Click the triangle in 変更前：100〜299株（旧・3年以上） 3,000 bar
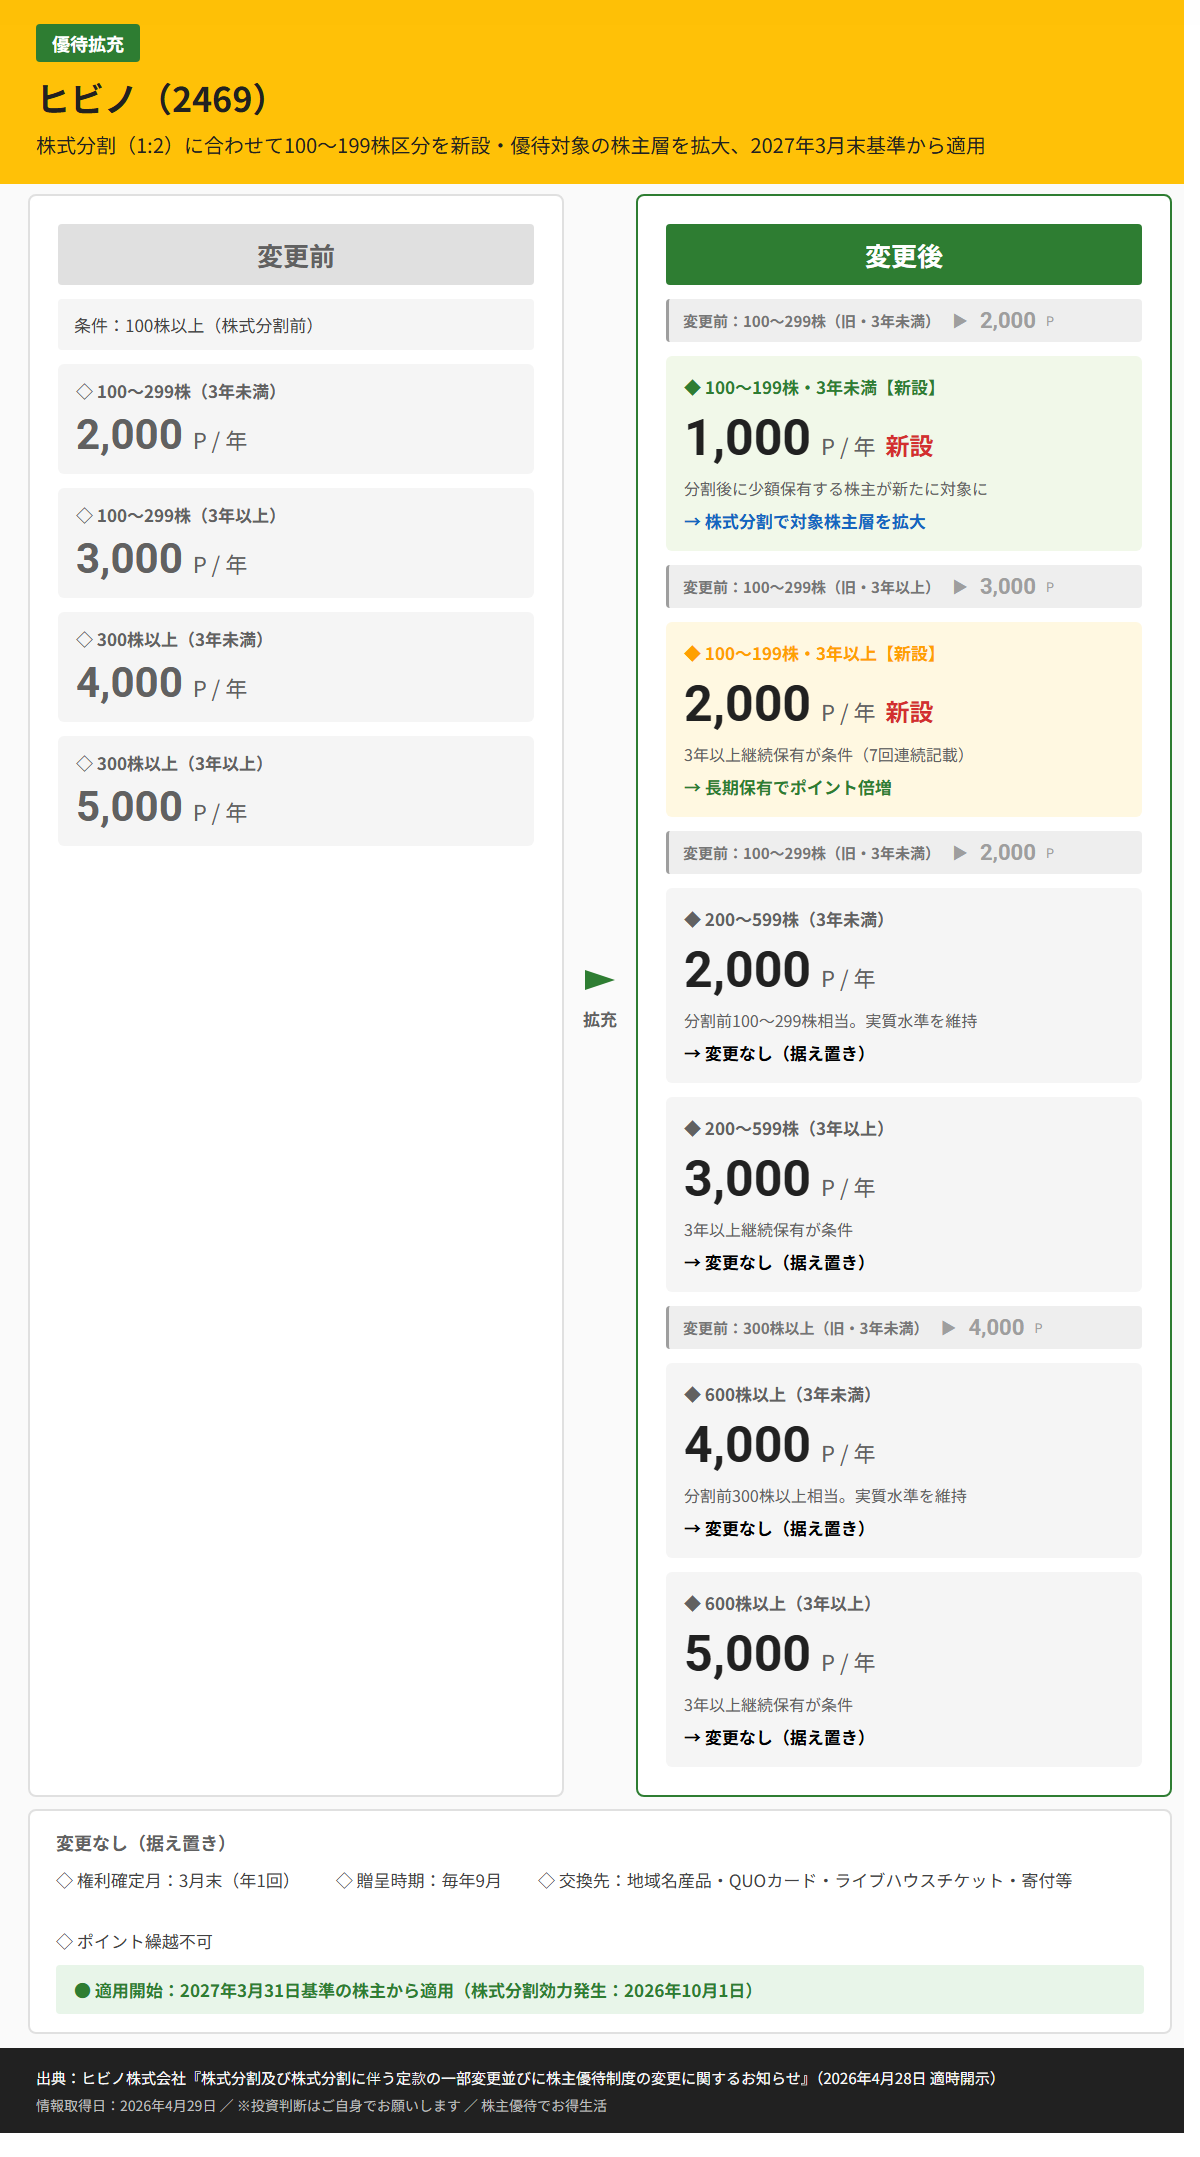1200x2157 pixels. (960, 587)
